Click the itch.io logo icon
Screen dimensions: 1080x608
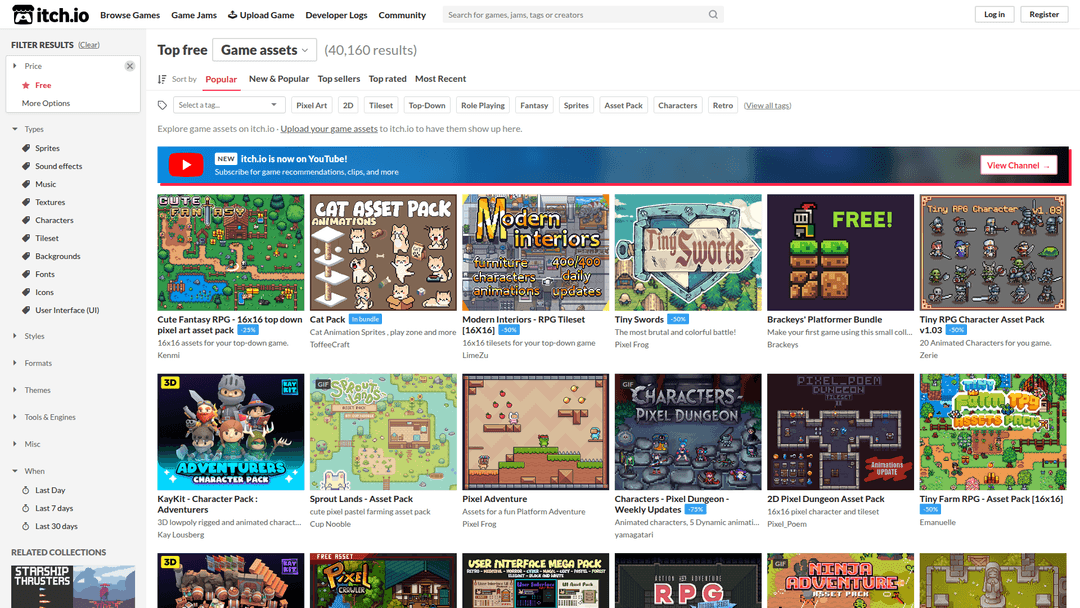(21, 15)
